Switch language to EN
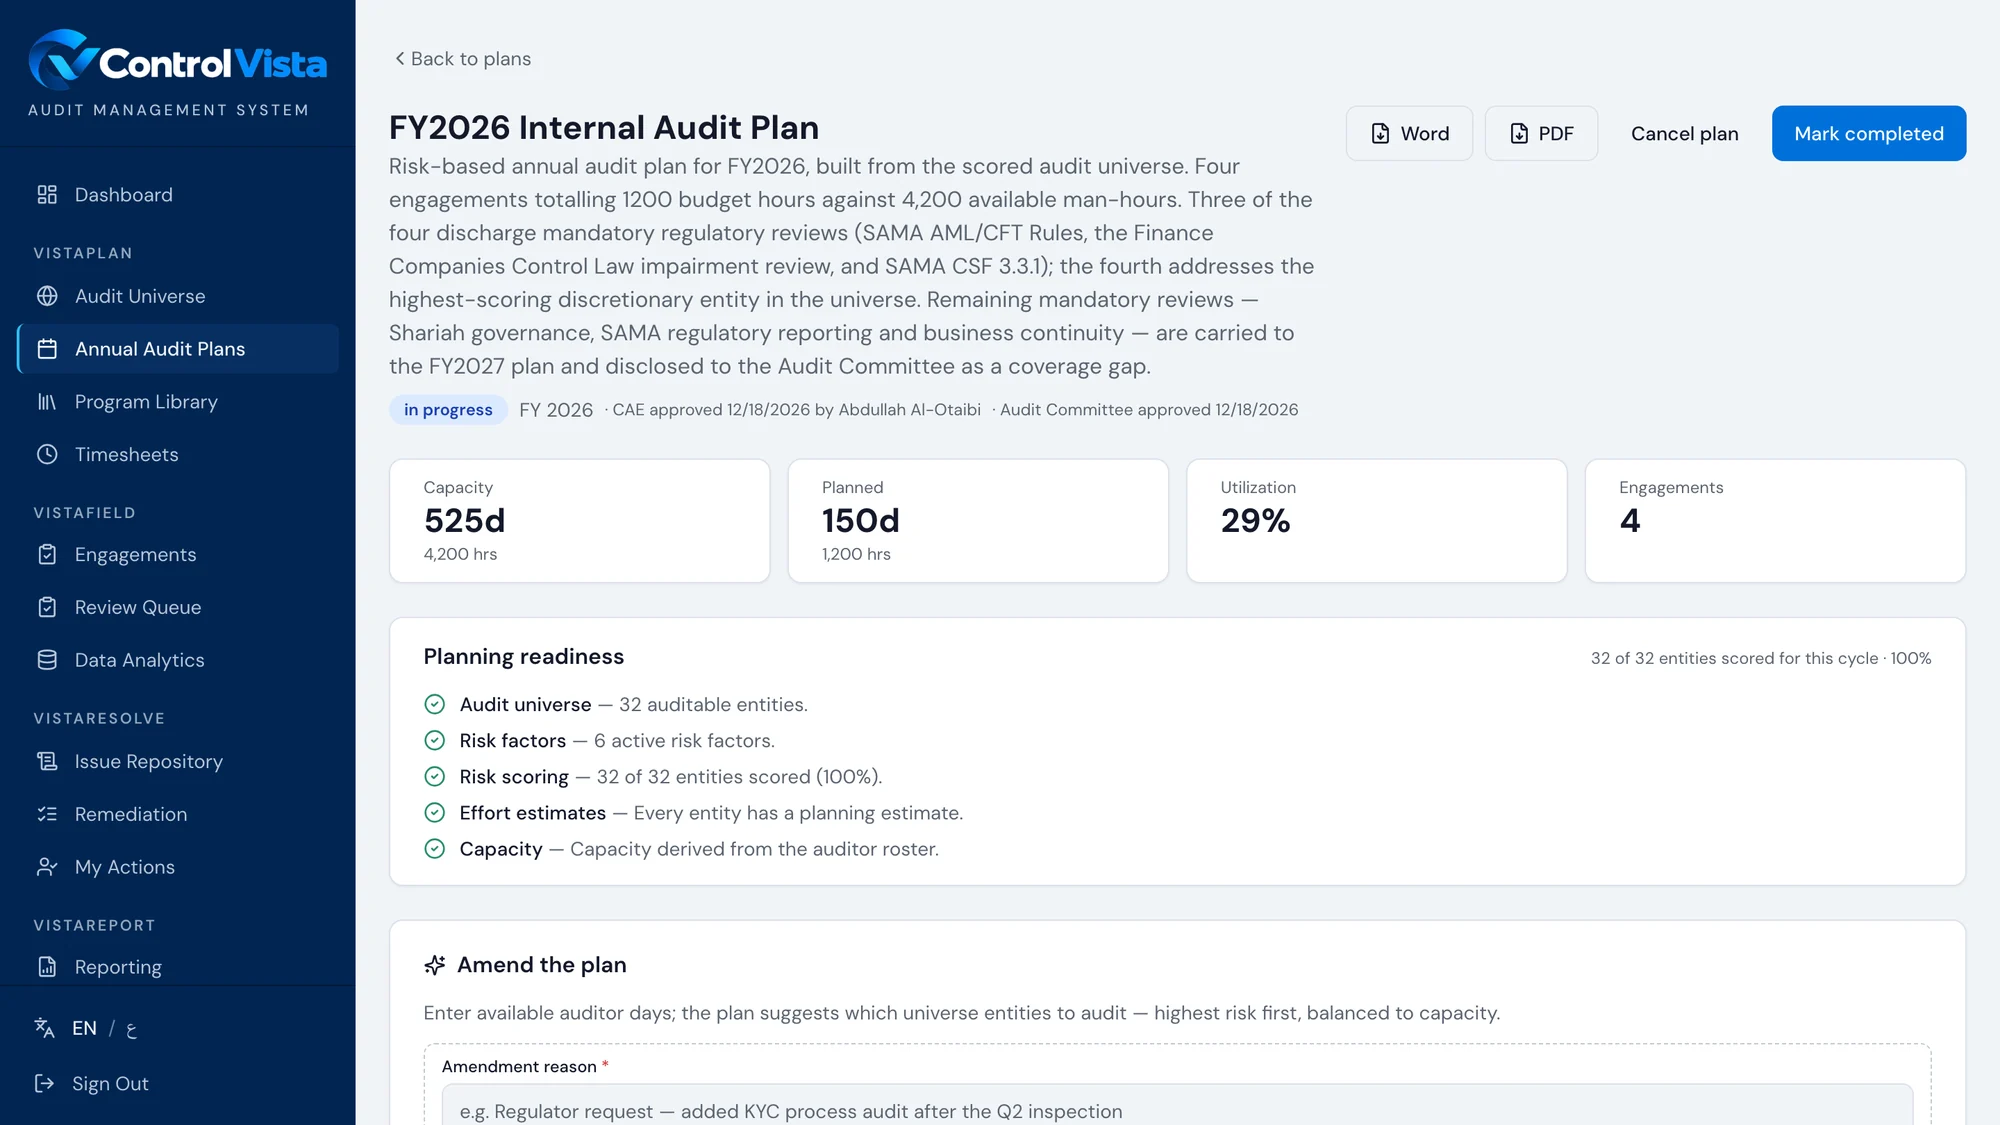The image size is (2000, 1125). 84,1028
